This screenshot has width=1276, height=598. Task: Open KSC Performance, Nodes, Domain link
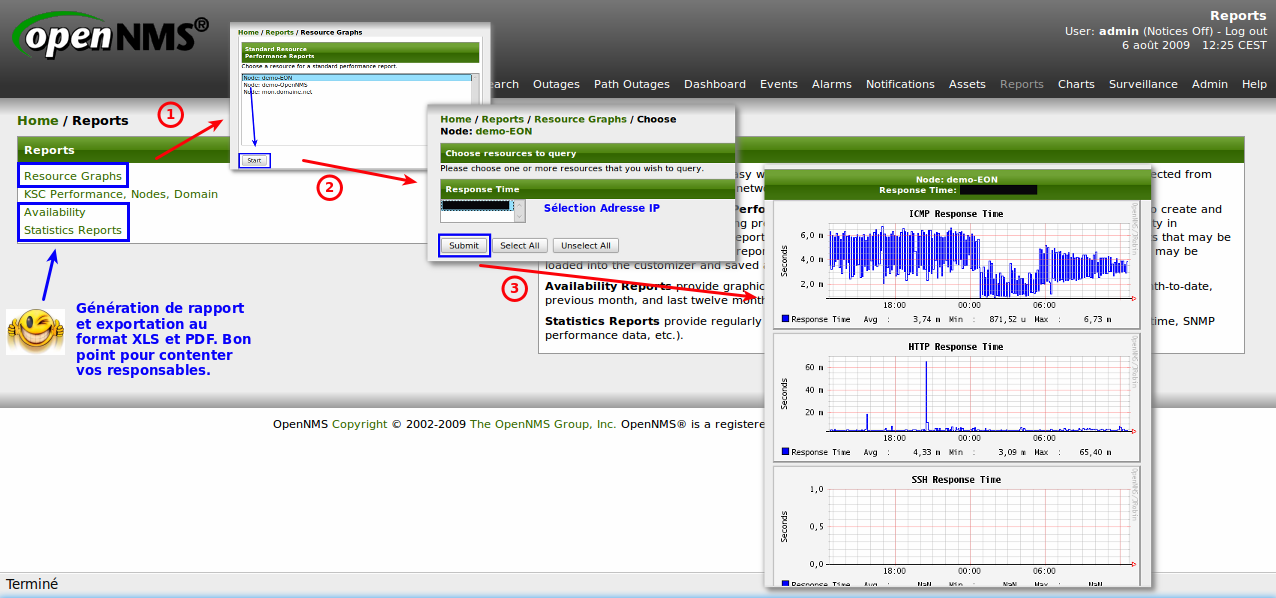[x=121, y=194]
